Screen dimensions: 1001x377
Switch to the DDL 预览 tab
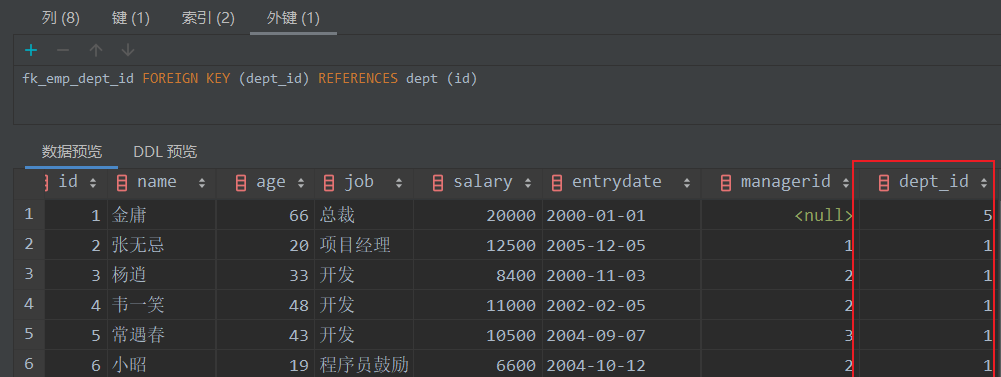[165, 152]
